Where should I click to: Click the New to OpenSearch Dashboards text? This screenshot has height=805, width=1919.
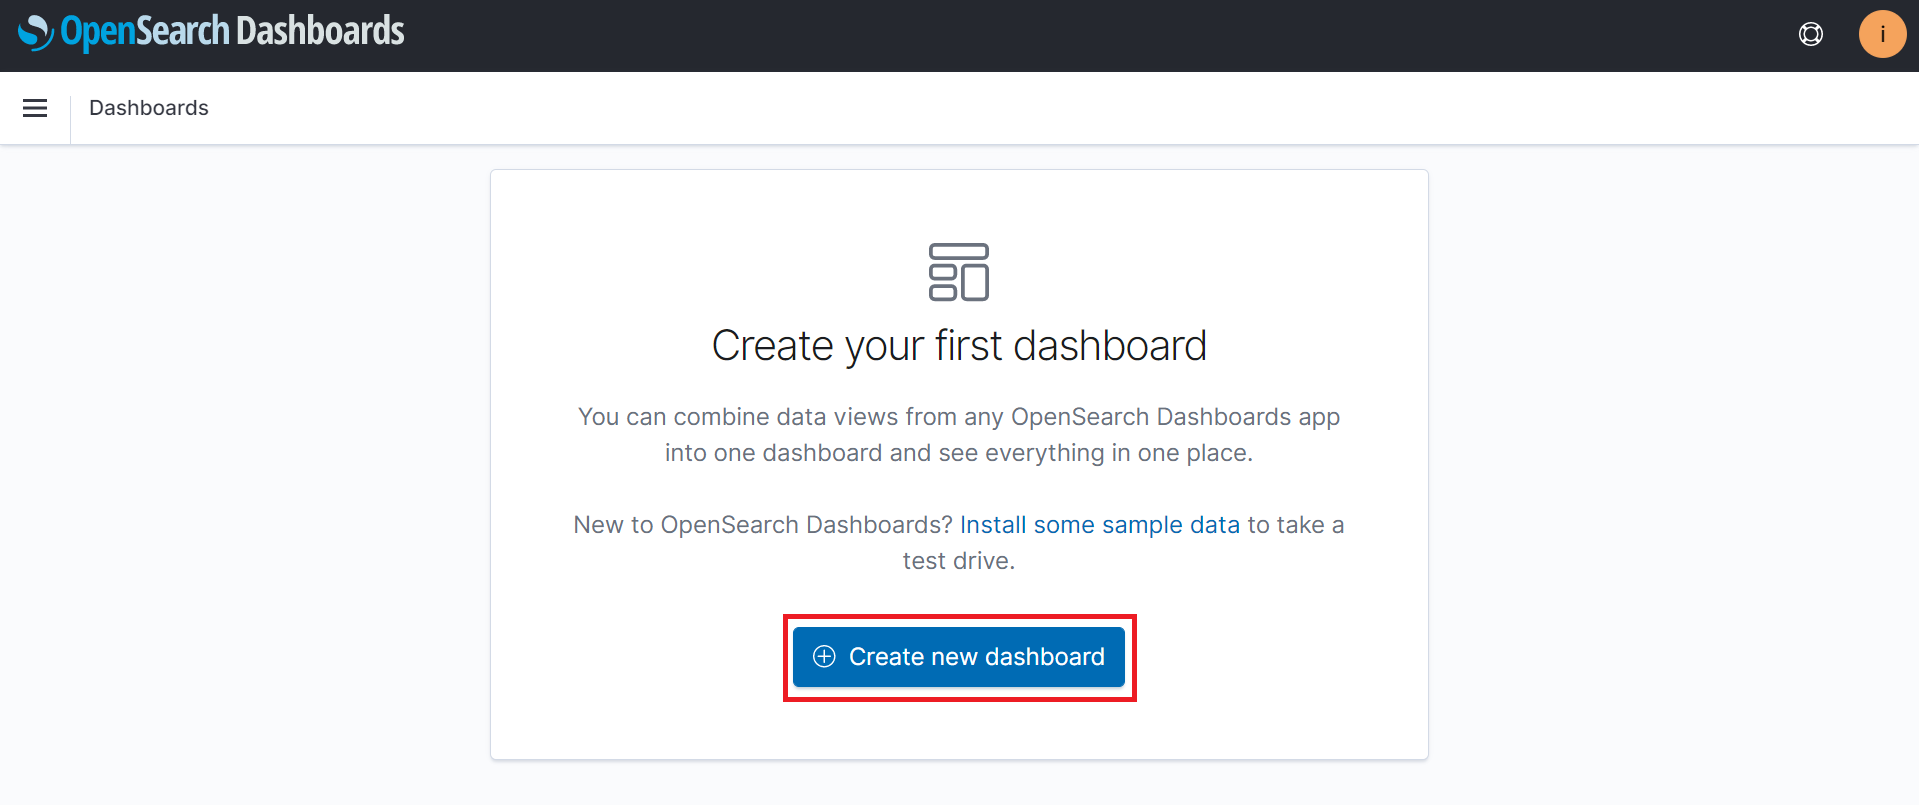click(x=763, y=525)
